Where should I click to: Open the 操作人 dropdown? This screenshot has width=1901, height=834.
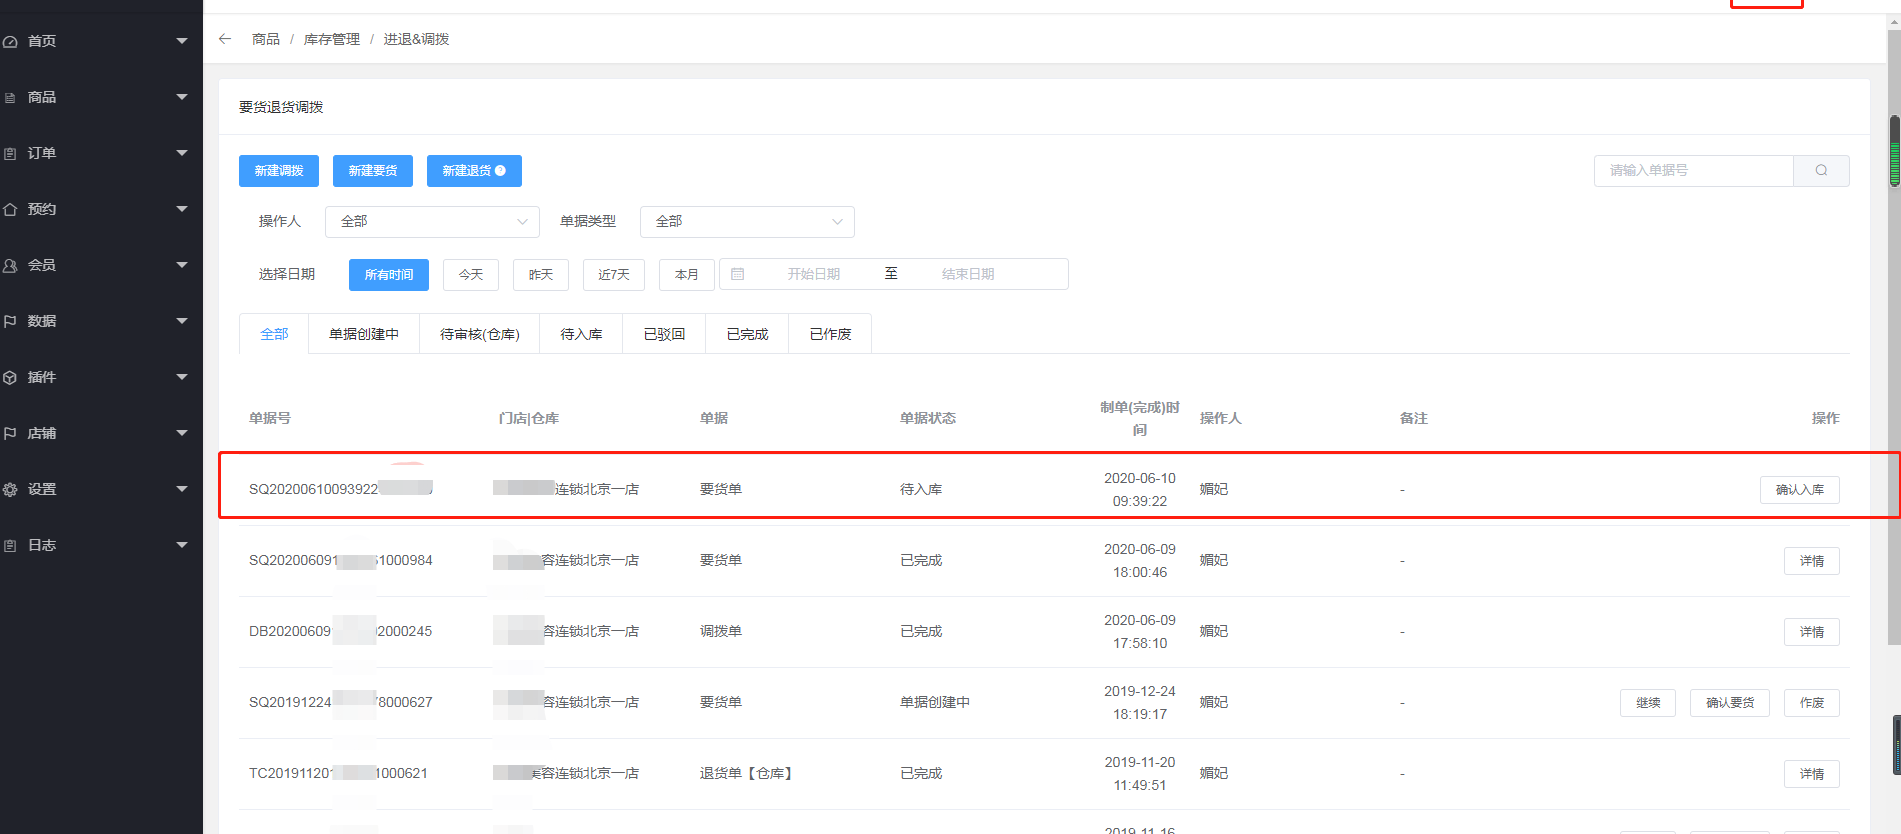point(432,222)
